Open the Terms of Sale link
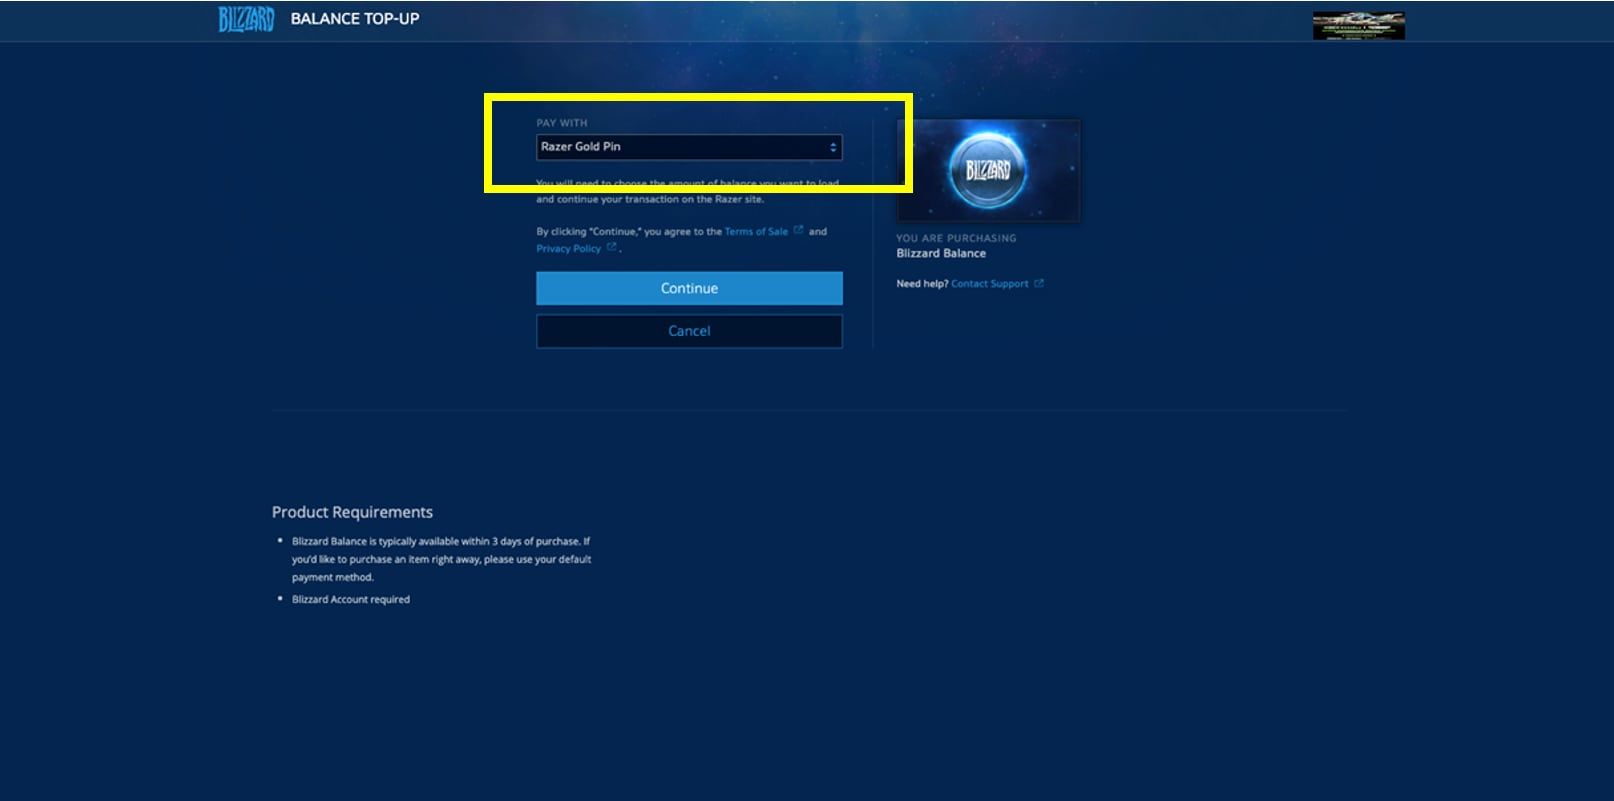Screen dimensions: 1614x801 coord(756,231)
